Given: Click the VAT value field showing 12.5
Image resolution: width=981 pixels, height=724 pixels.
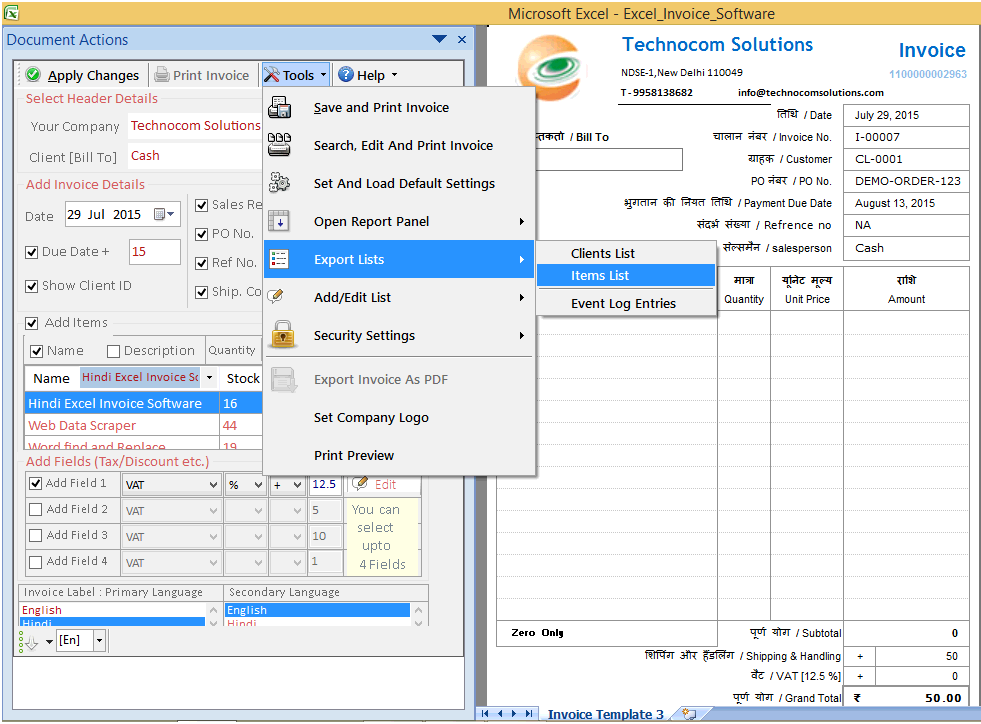Looking at the screenshot, I should pyautogui.click(x=325, y=484).
